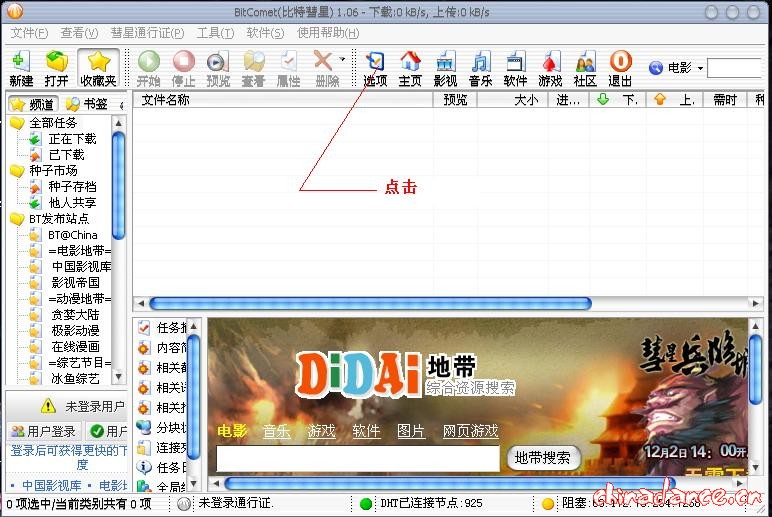Click the 停止 (Stop) toolbar icon
Screen dimensions: 772x517
coord(184,68)
